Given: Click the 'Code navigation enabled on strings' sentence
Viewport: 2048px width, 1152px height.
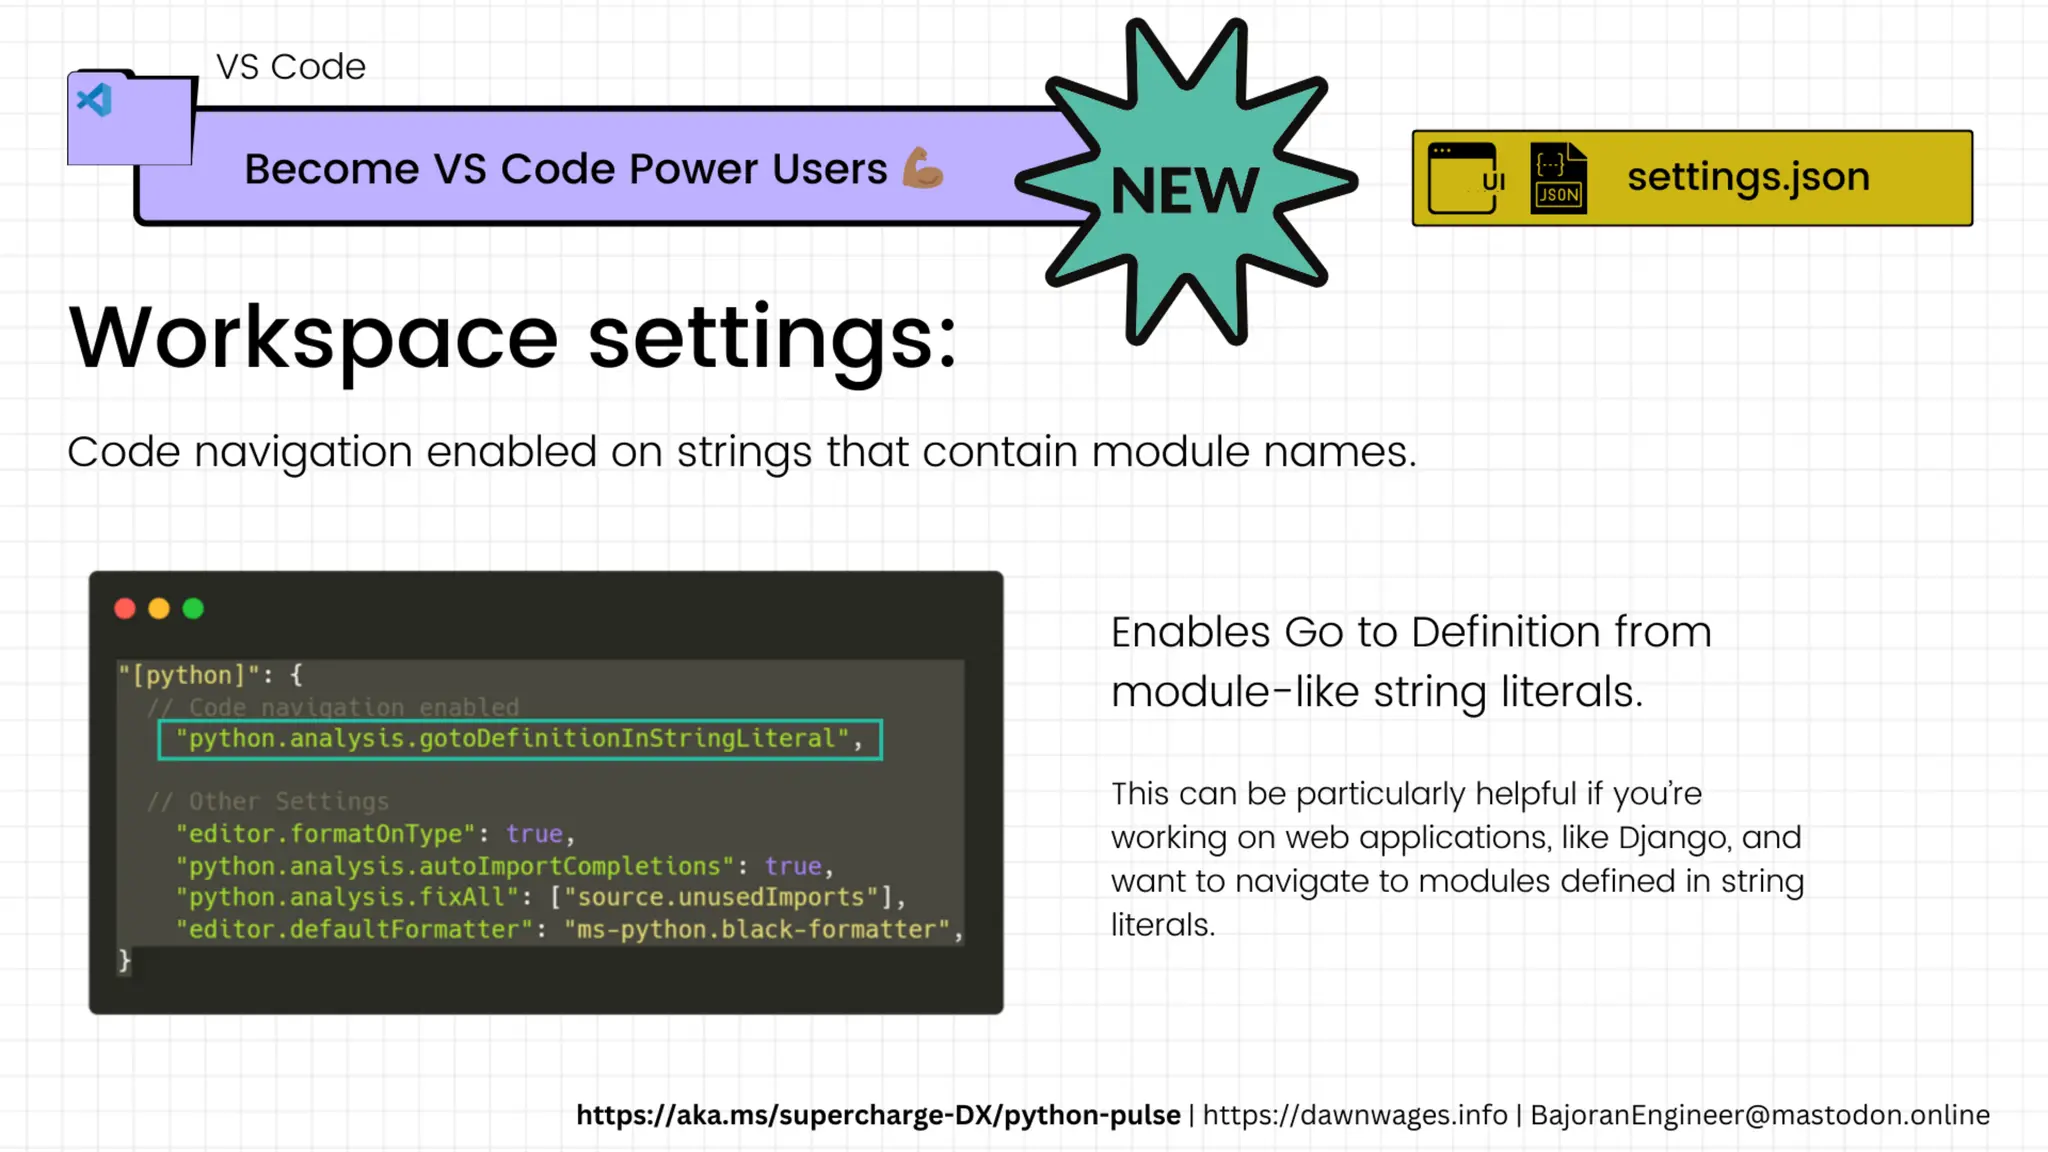Looking at the screenshot, I should click(742, 452).
